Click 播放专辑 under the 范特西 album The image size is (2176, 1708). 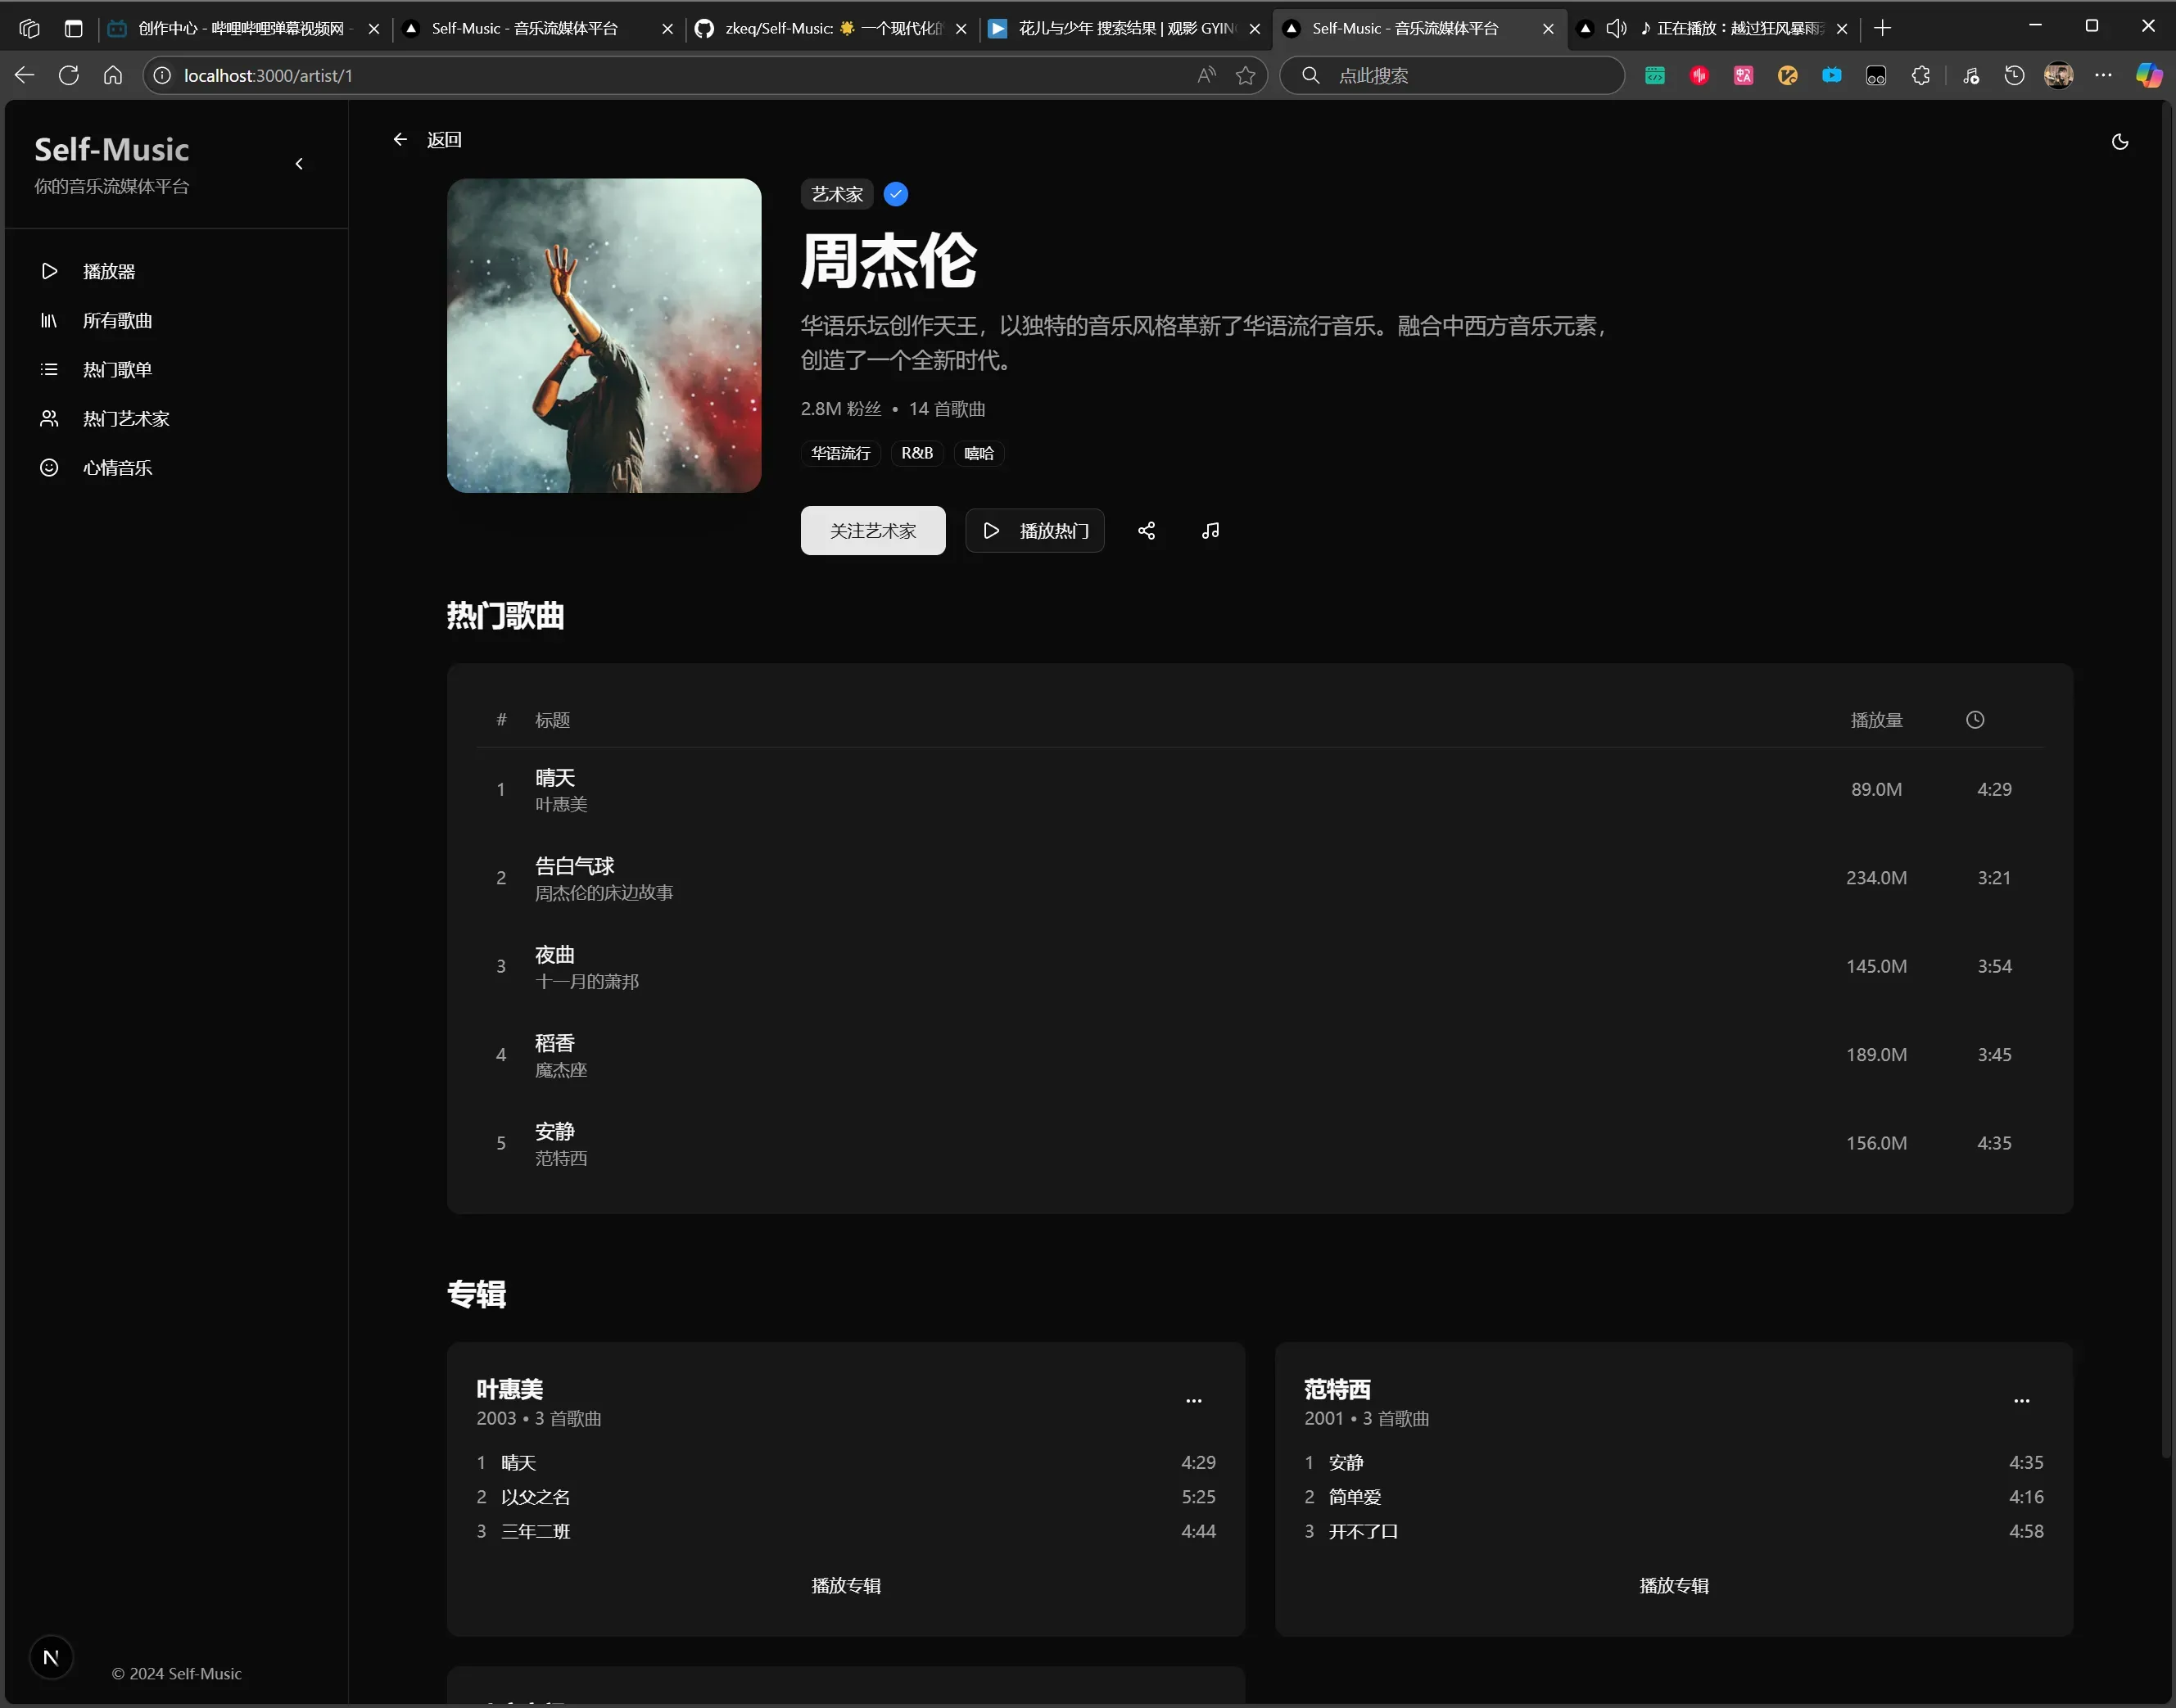click(1673, 1586)
